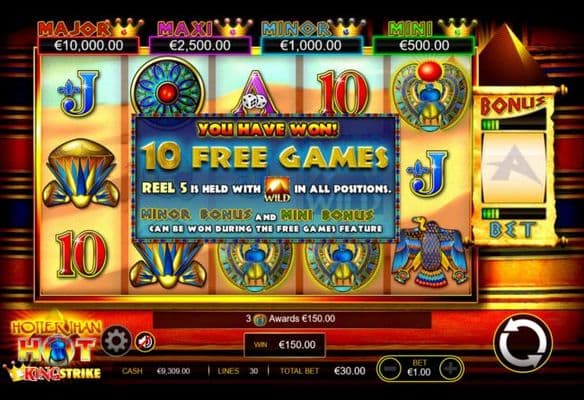Mute sound with the speaker icon
Image resolution: width=584 pixels, height=400 pixels.
point(145,342)
